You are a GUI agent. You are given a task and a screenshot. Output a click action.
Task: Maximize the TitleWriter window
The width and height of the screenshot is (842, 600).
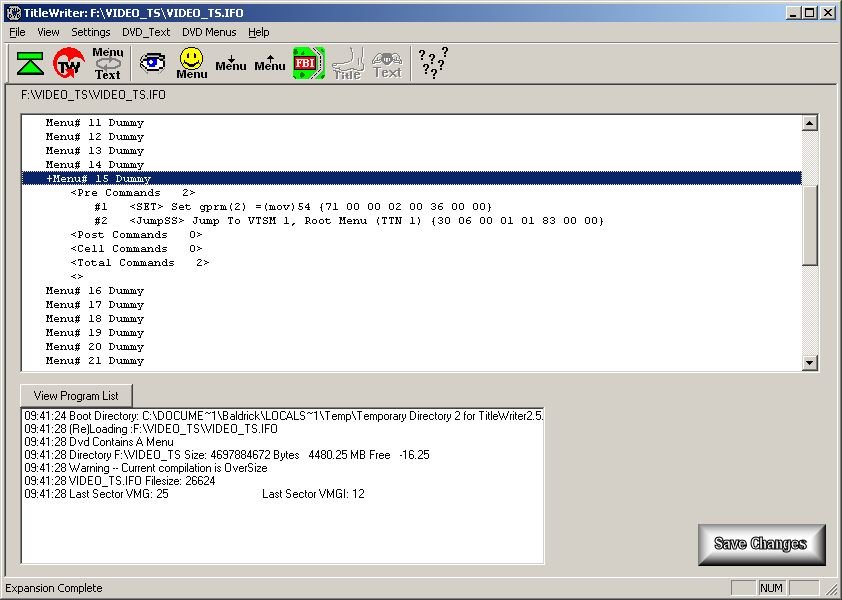pos(810,13)
